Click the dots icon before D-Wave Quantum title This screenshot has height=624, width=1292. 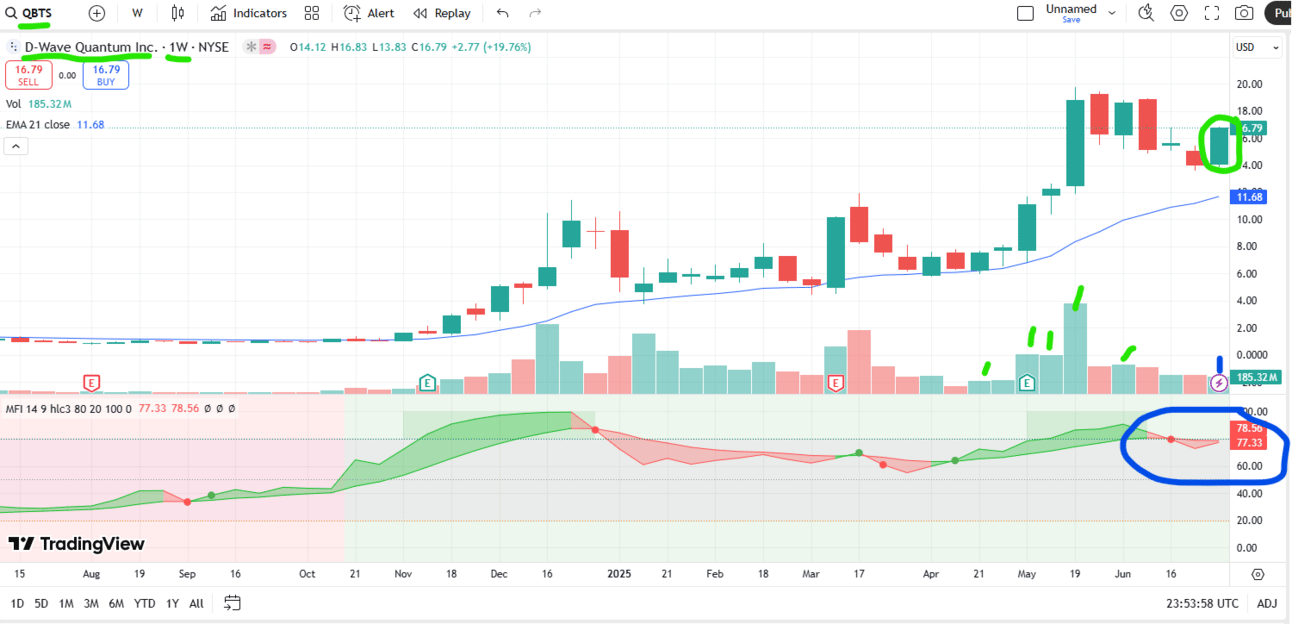(x=13, y=47)
